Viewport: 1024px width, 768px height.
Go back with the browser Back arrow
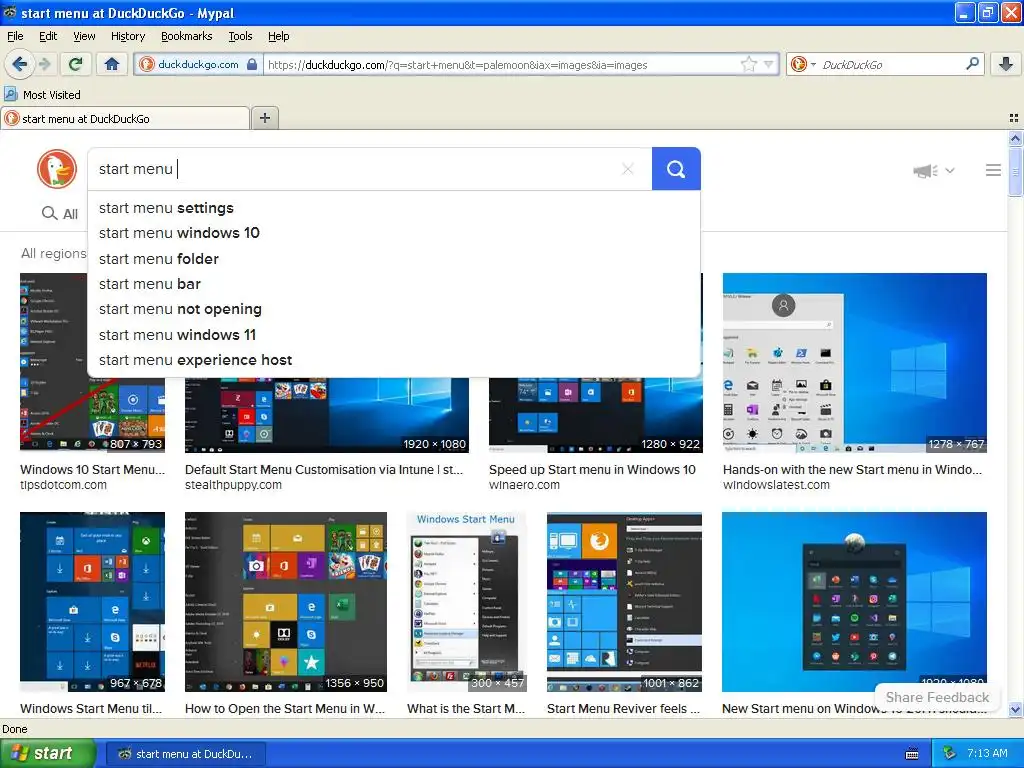pyautogui.click(x=19, y=64)
